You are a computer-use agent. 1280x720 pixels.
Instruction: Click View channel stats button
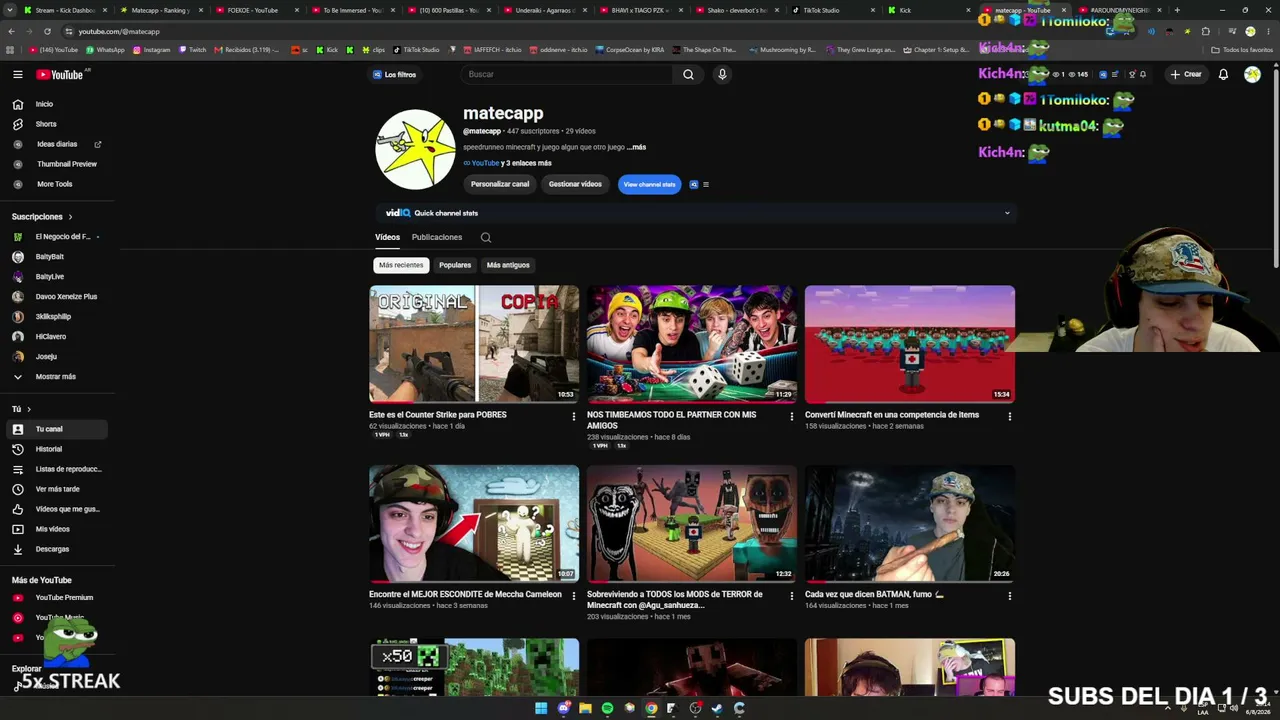coord(649,184)
